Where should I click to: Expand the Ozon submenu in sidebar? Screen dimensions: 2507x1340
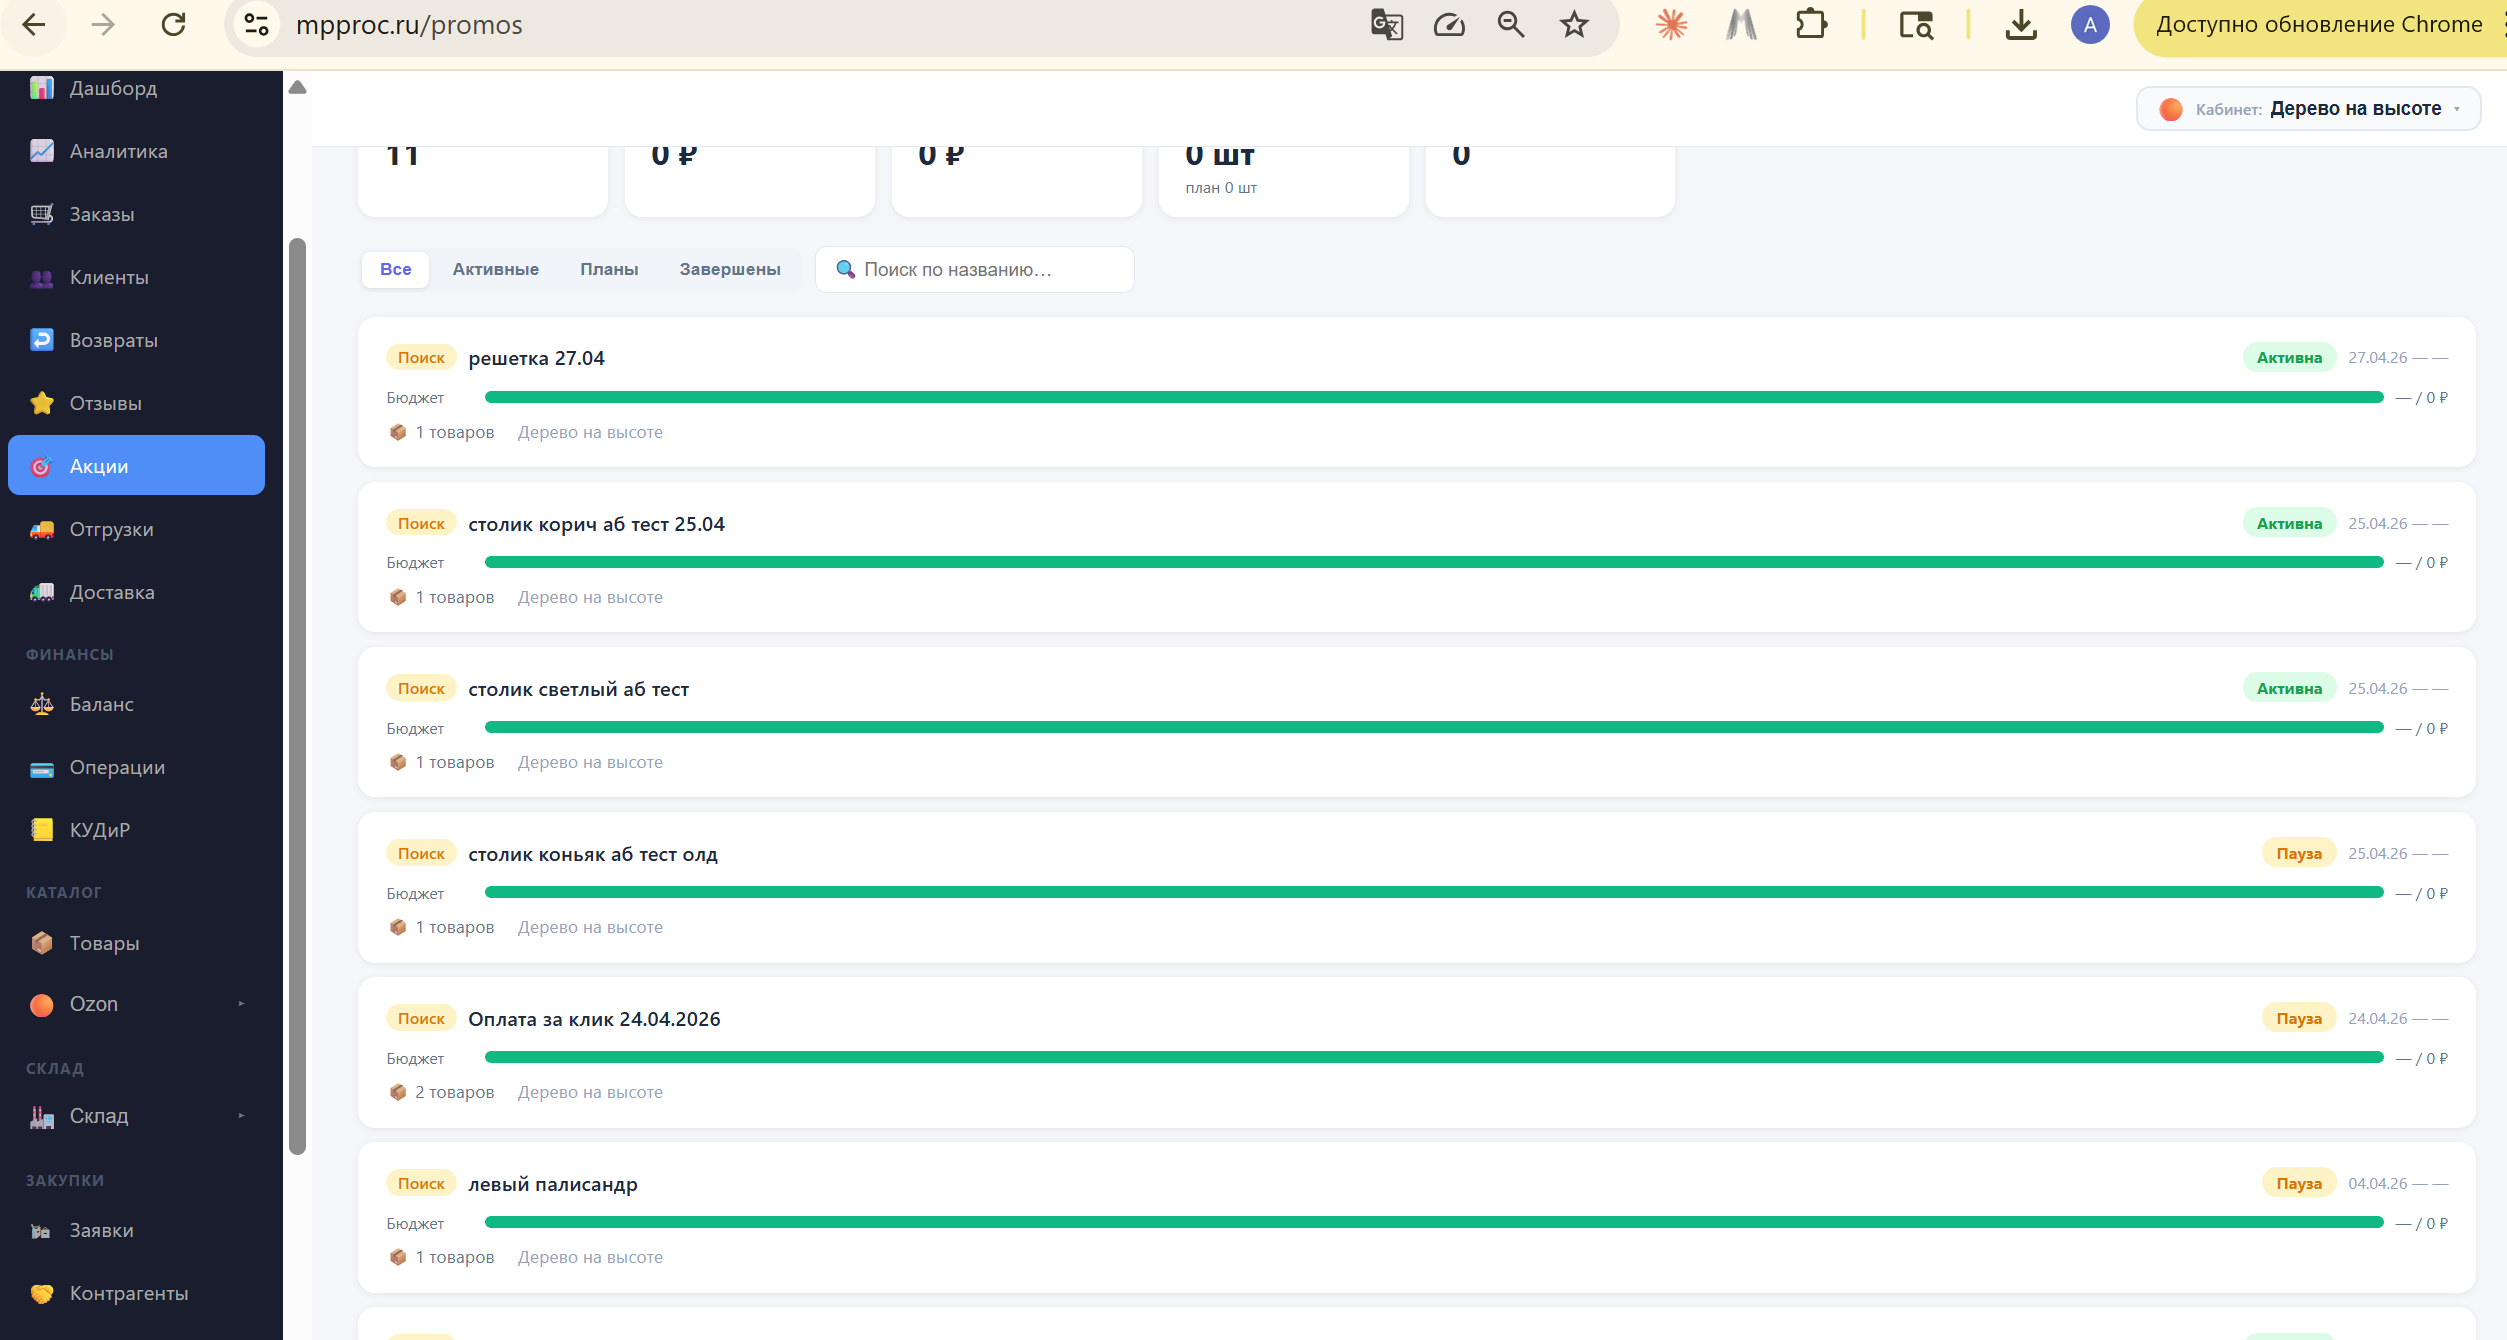[x=241, y=1004]
